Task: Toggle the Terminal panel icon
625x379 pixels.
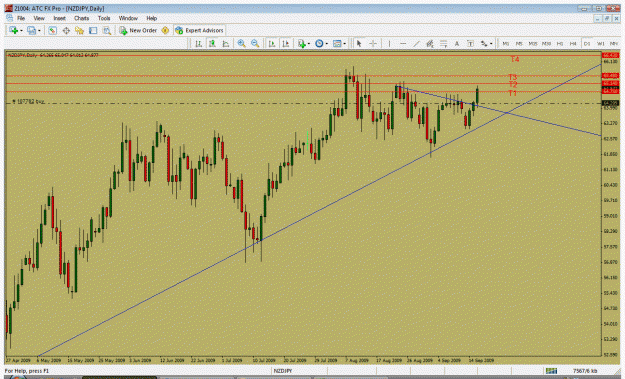Action: coord(93,30)
